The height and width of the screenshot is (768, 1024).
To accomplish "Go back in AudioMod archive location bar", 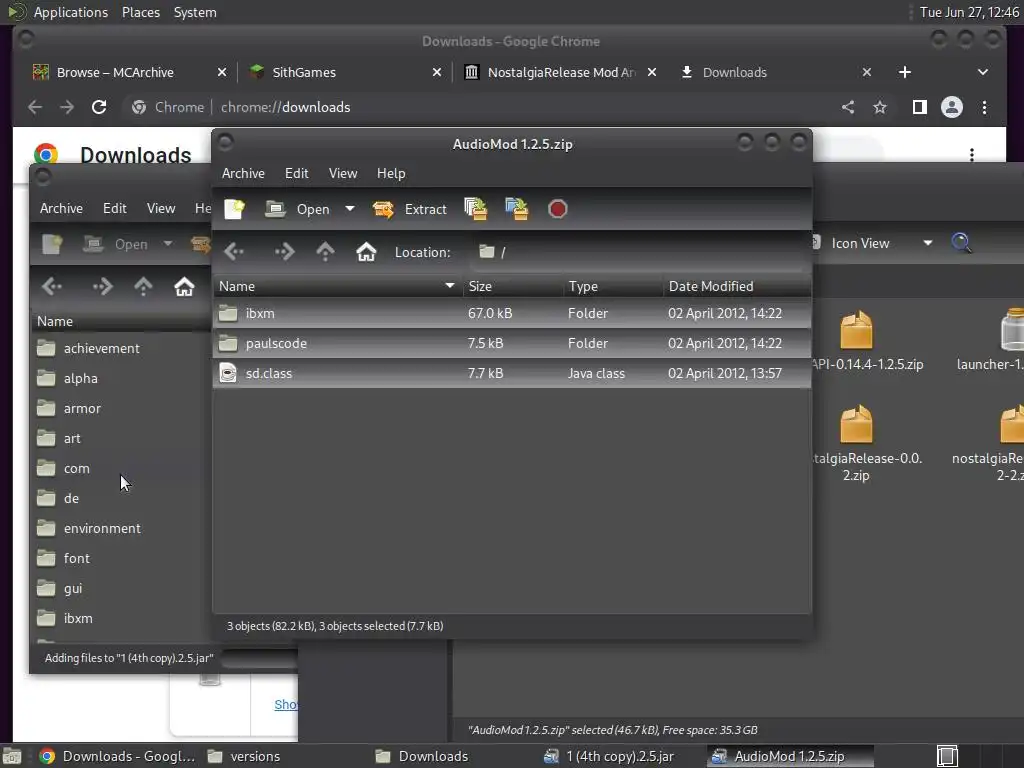I will pyautogui.click(x=234, y=251).
